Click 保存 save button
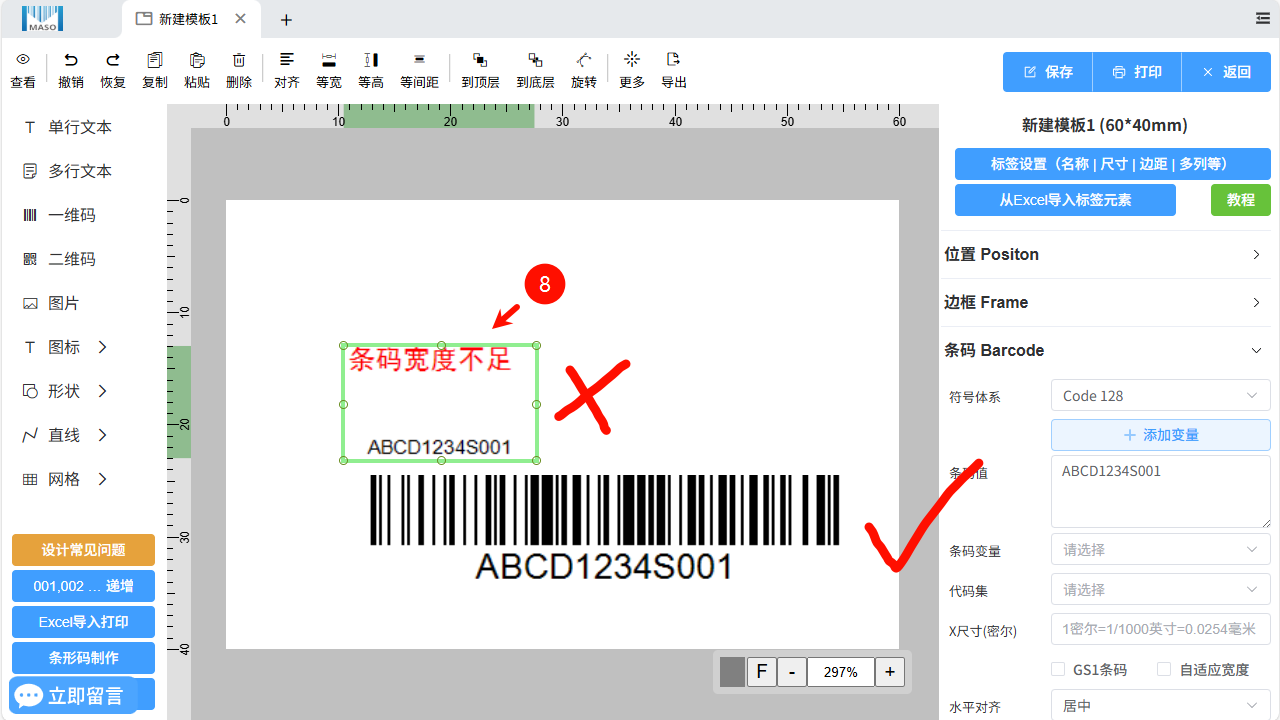This screenshot has height=720, width=1280. tap(1048, 72)
